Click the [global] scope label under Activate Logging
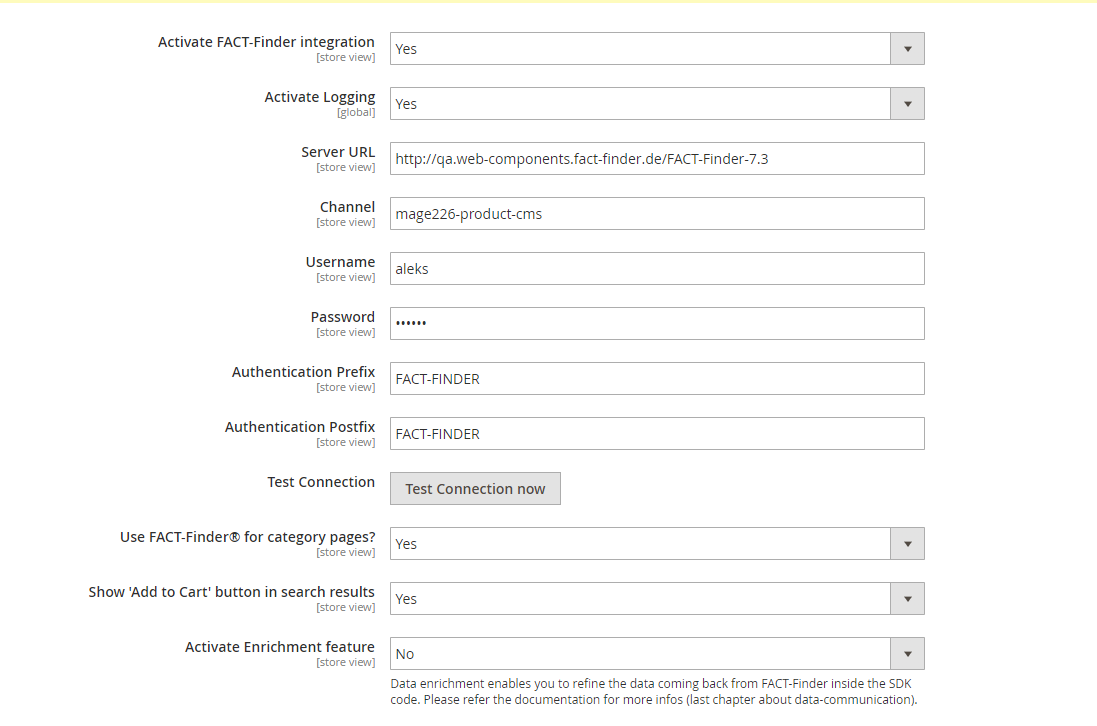 coord(356,112)
